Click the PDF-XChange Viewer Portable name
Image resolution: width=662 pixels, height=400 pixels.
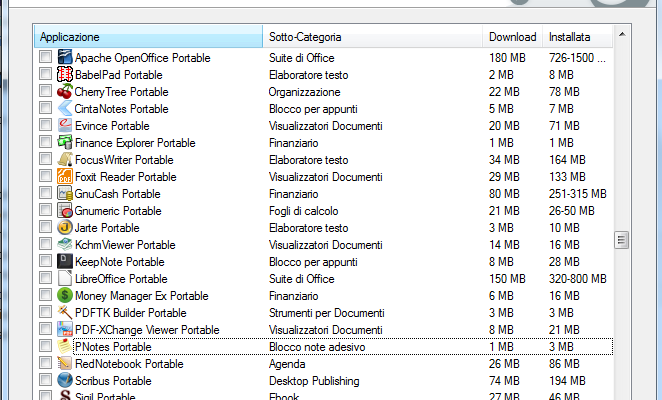(147, 330)
